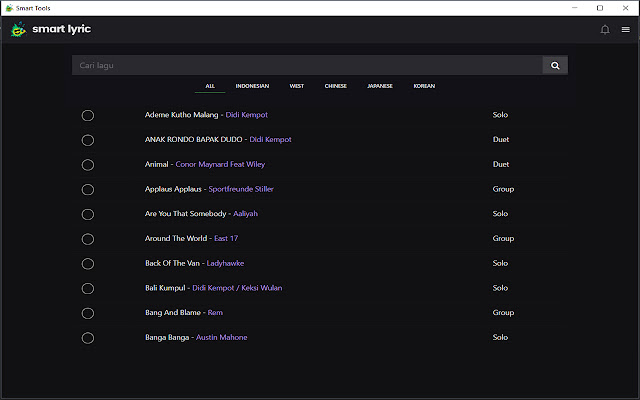Switch to the JAPANESE tab

pyautogui.click(x=380, y=86)
